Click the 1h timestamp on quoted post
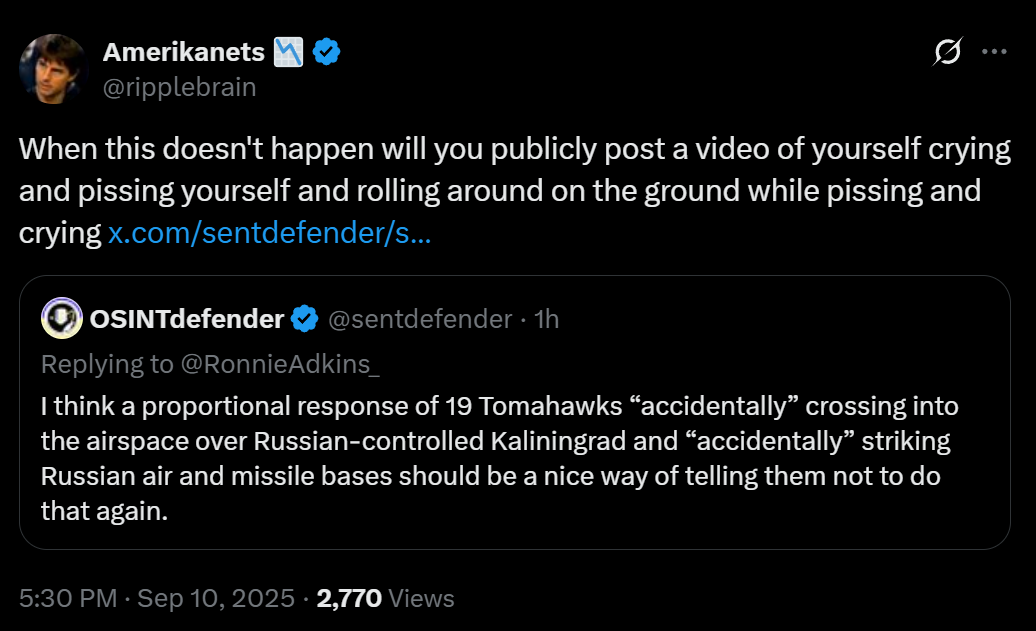This screenshot has height=631, width=1036. (x=547, y=319)
